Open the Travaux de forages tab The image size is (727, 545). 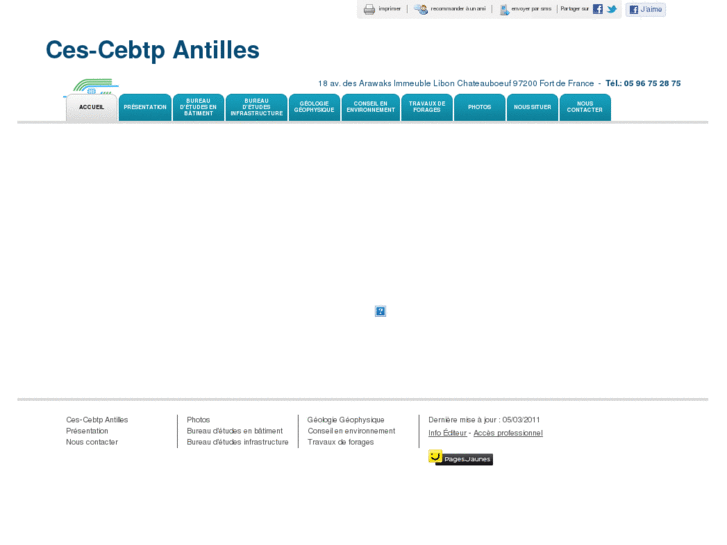tap(427, 108)
